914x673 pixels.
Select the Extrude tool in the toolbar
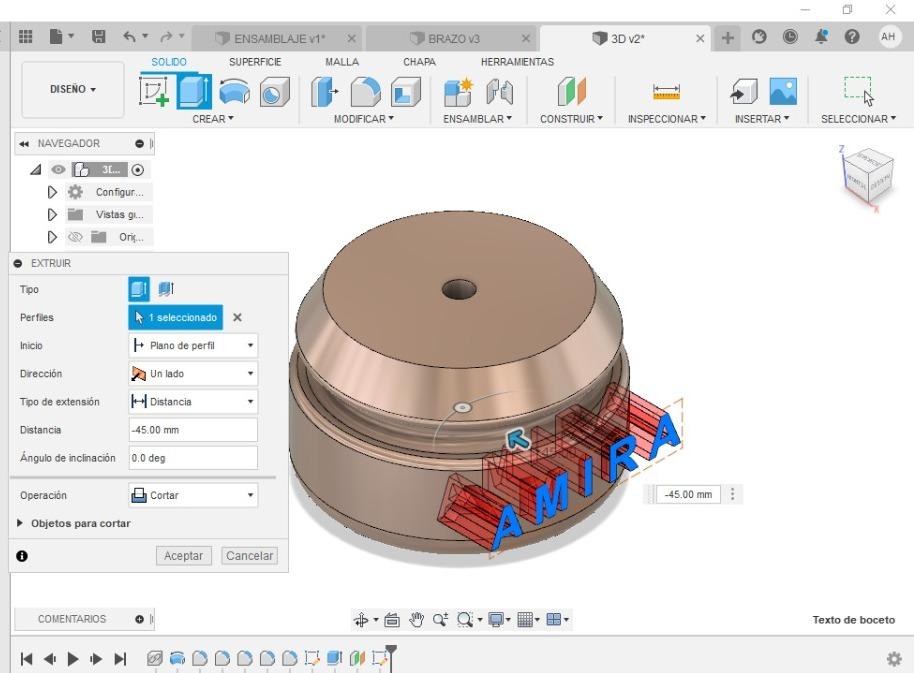[x=194, y=91]
